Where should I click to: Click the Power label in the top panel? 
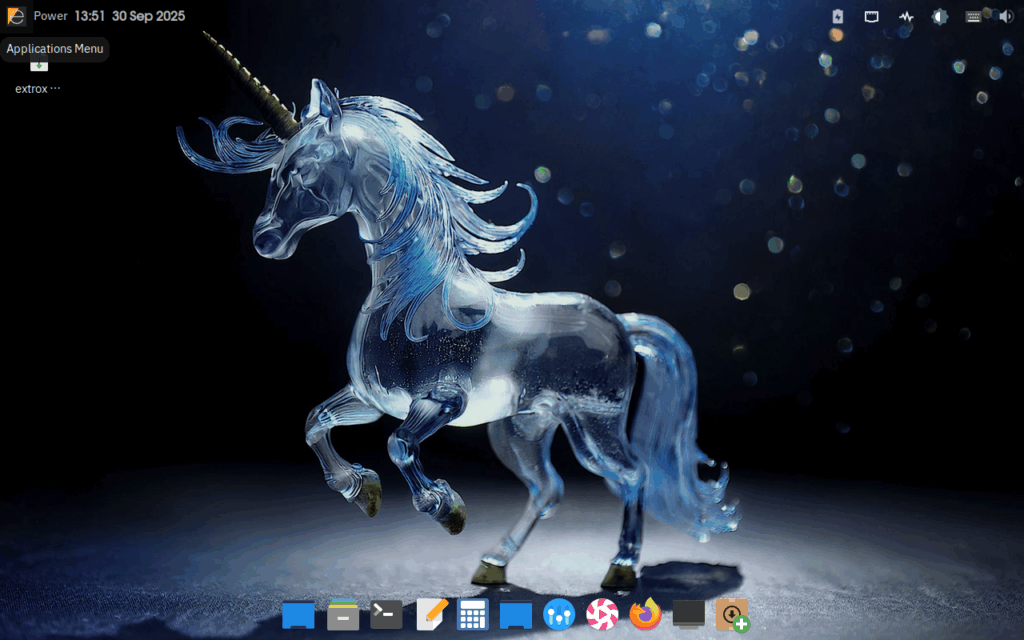coord(50,16)
